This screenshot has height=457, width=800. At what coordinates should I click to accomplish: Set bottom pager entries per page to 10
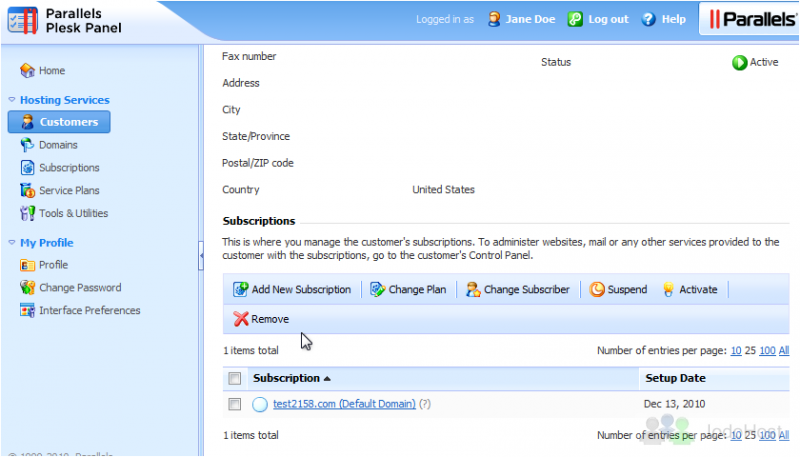click(736, 435)
